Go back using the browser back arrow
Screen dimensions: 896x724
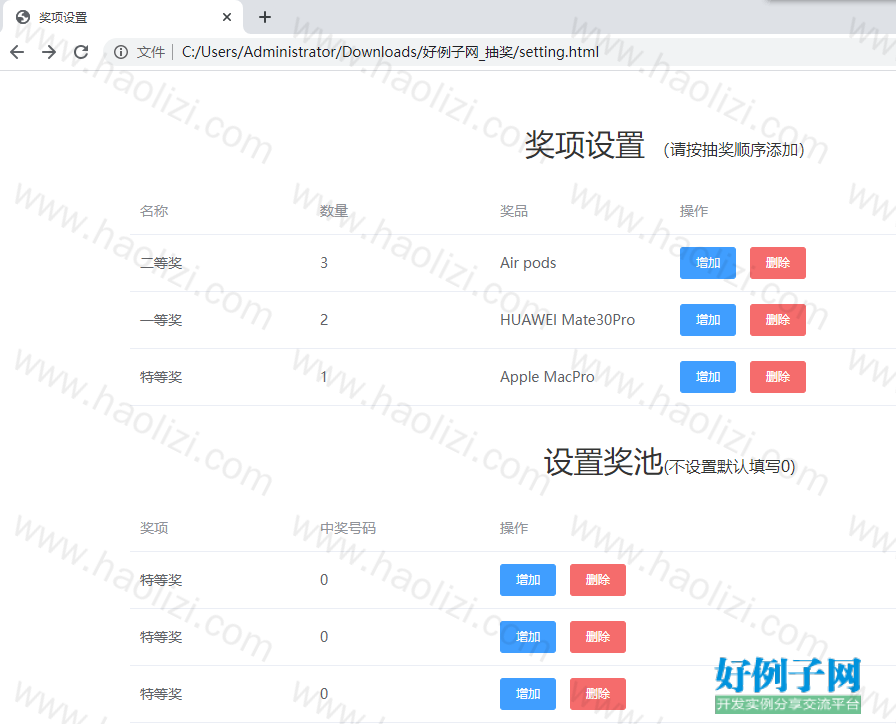[17, 52]
